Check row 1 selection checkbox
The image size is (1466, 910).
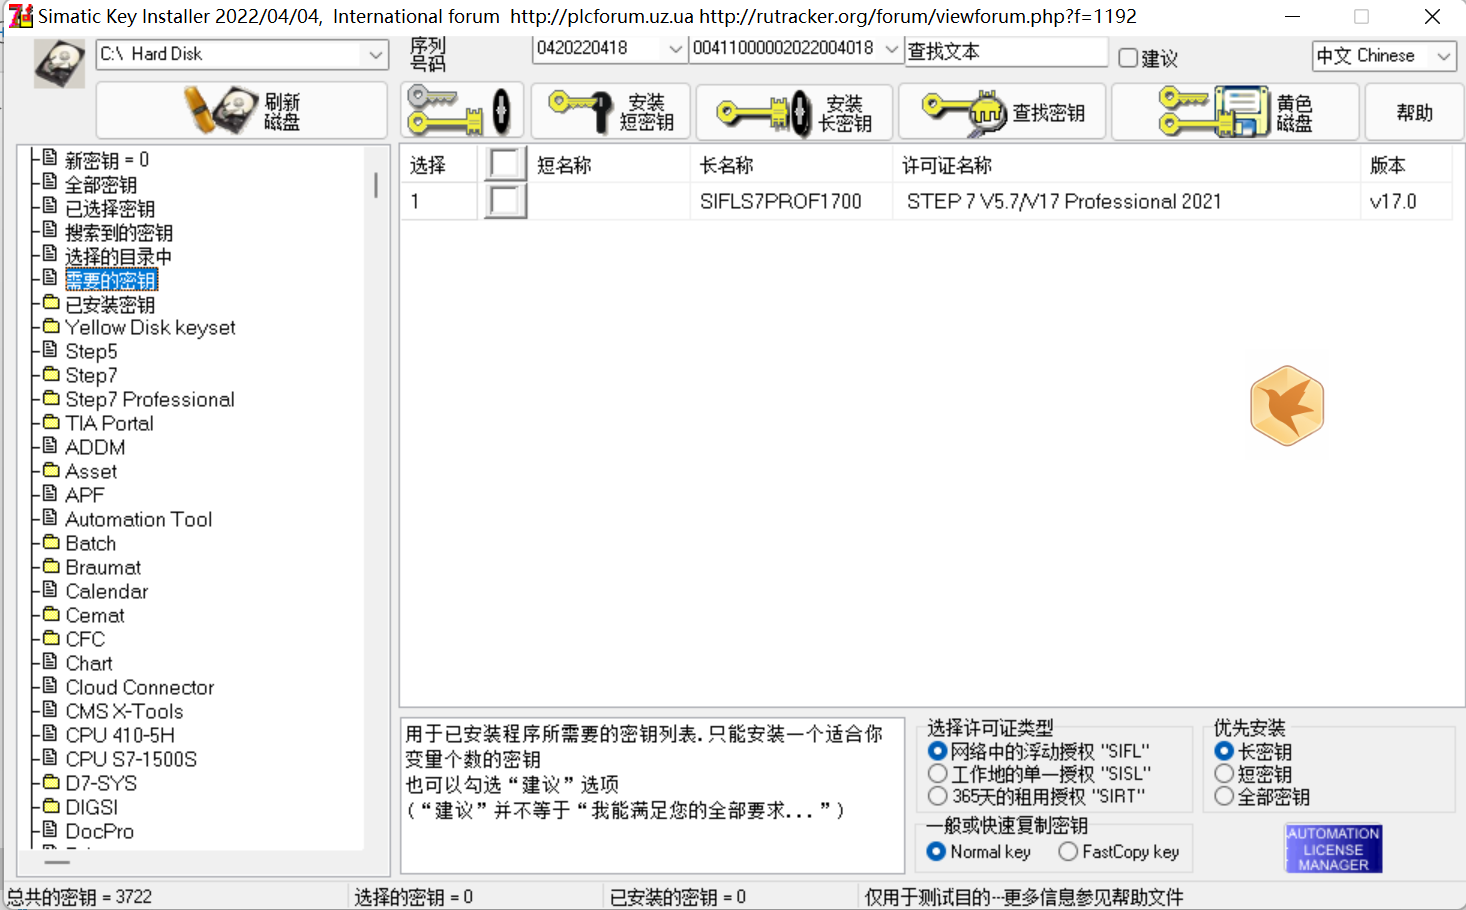[505, 201]
